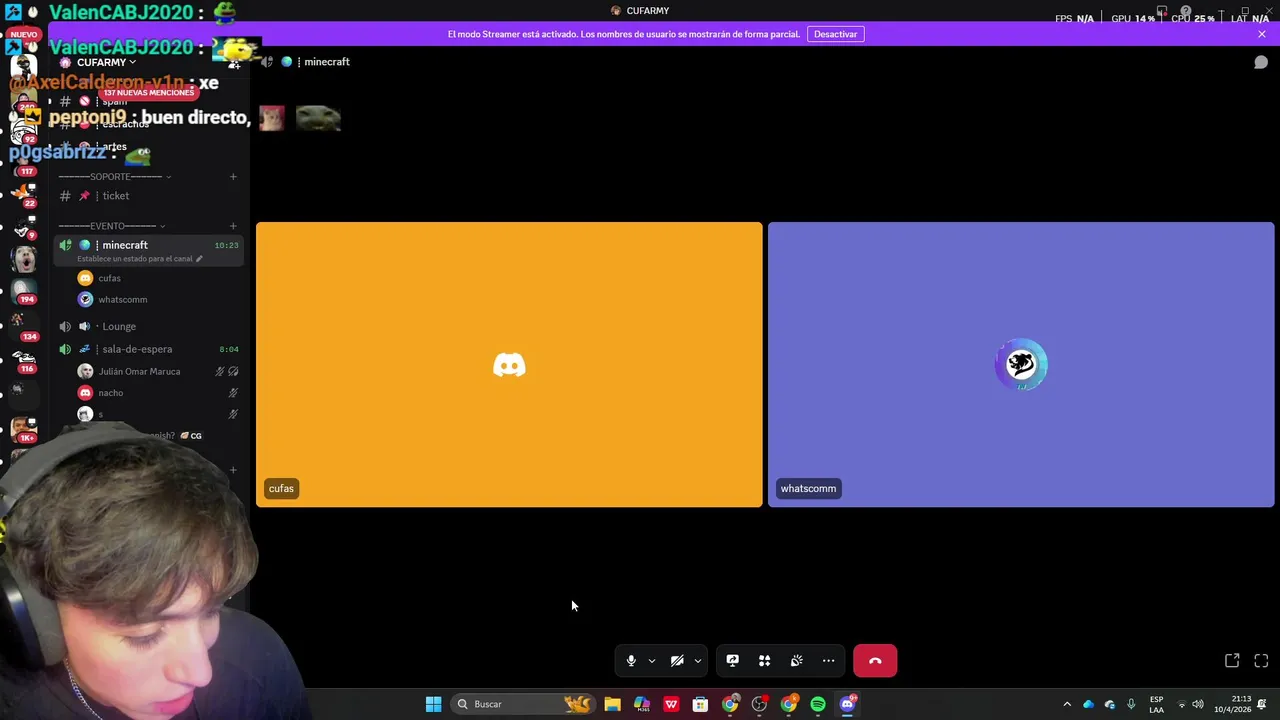
Task: Mute the microphone in call controls
Action: coord(631,661)
